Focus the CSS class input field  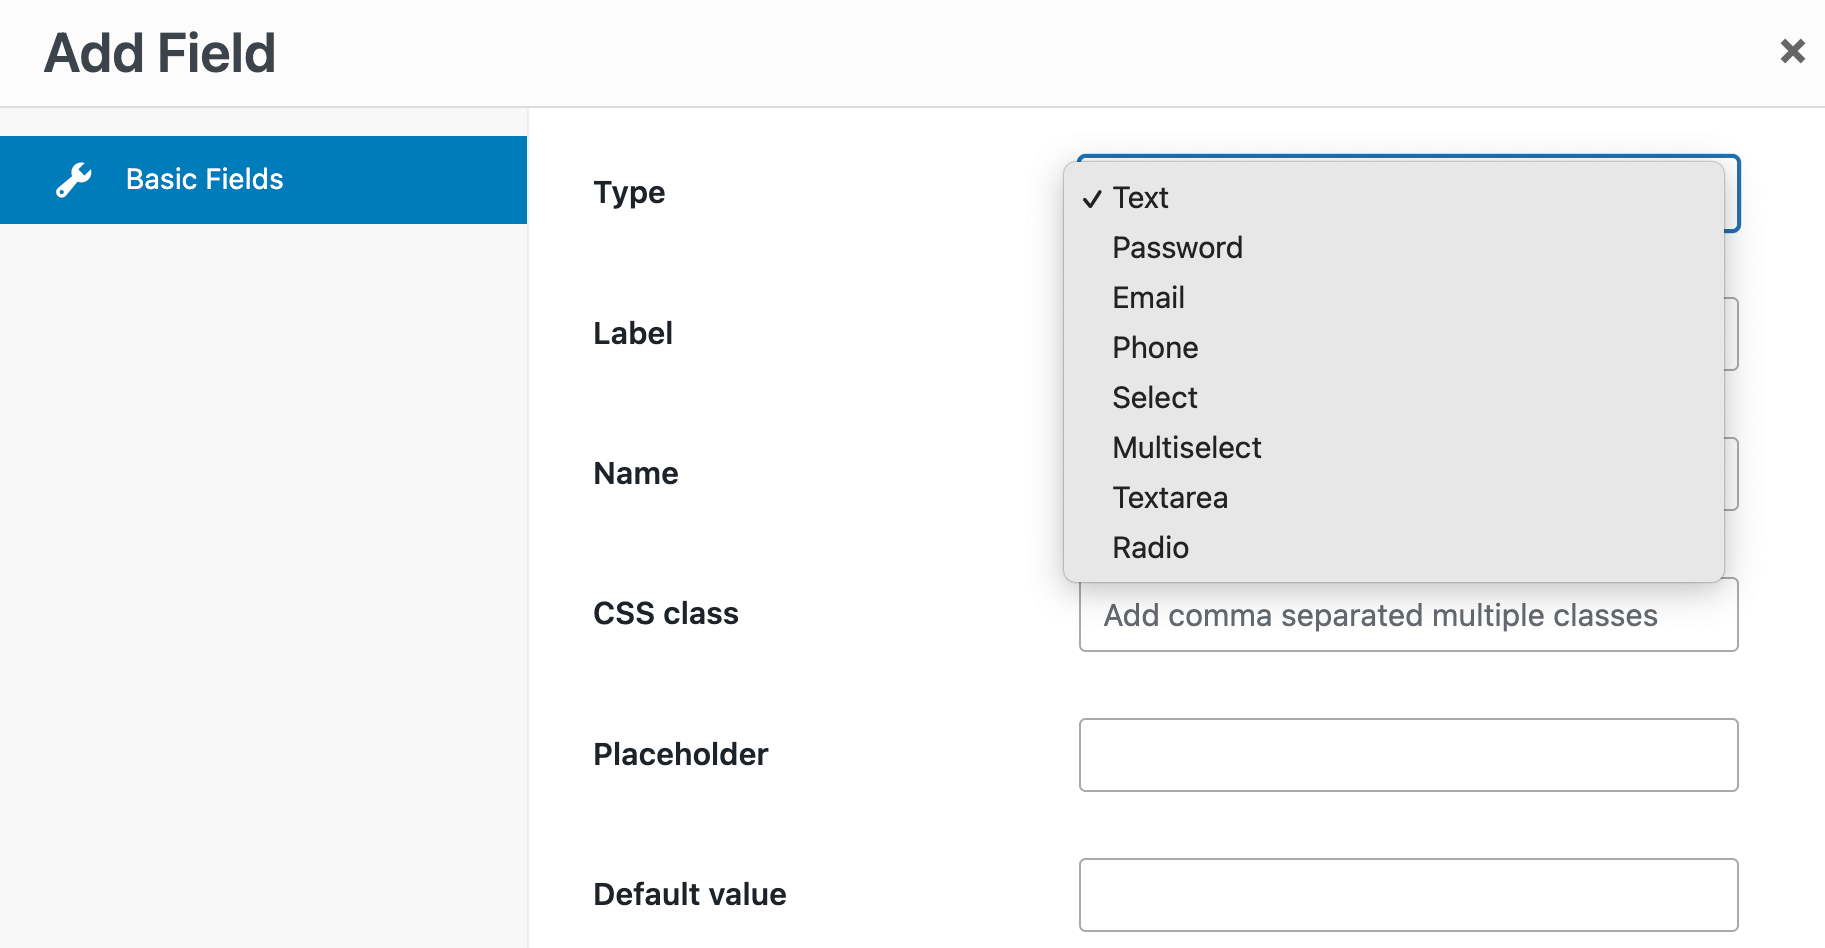[x=1408, y=616]
